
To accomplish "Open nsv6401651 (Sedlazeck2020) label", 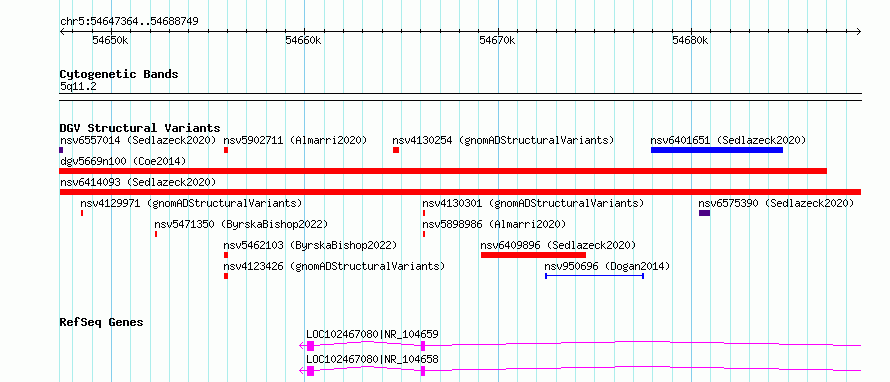I will click(728, 140).
